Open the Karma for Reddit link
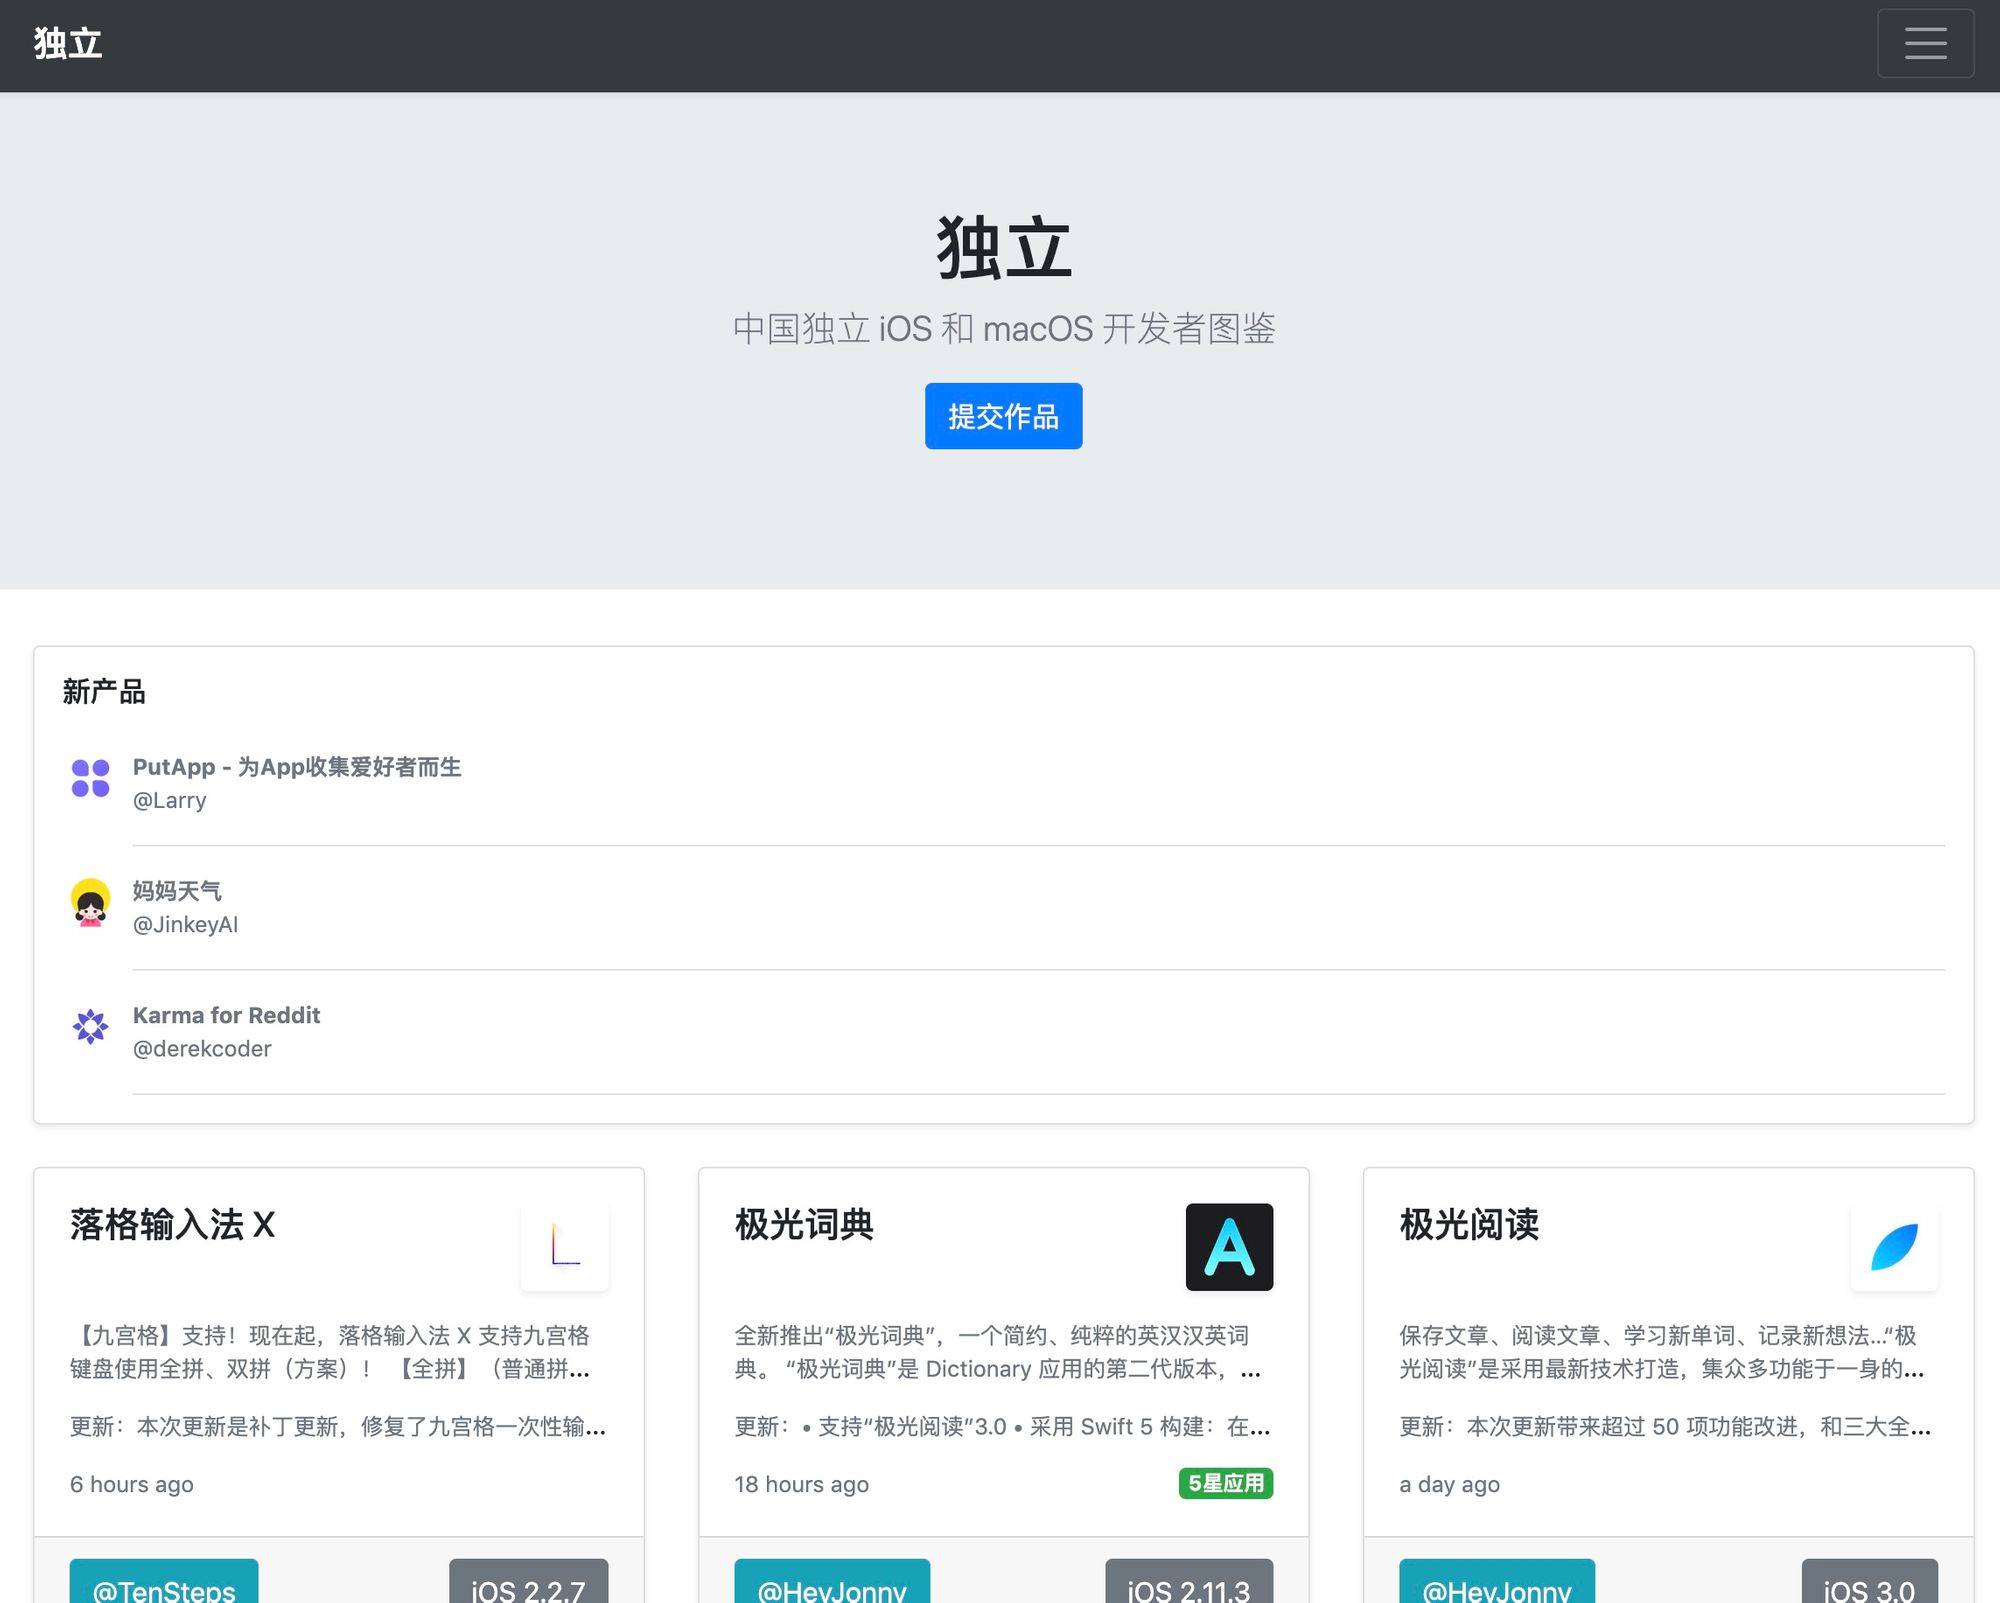 [x=226, y=1015]
